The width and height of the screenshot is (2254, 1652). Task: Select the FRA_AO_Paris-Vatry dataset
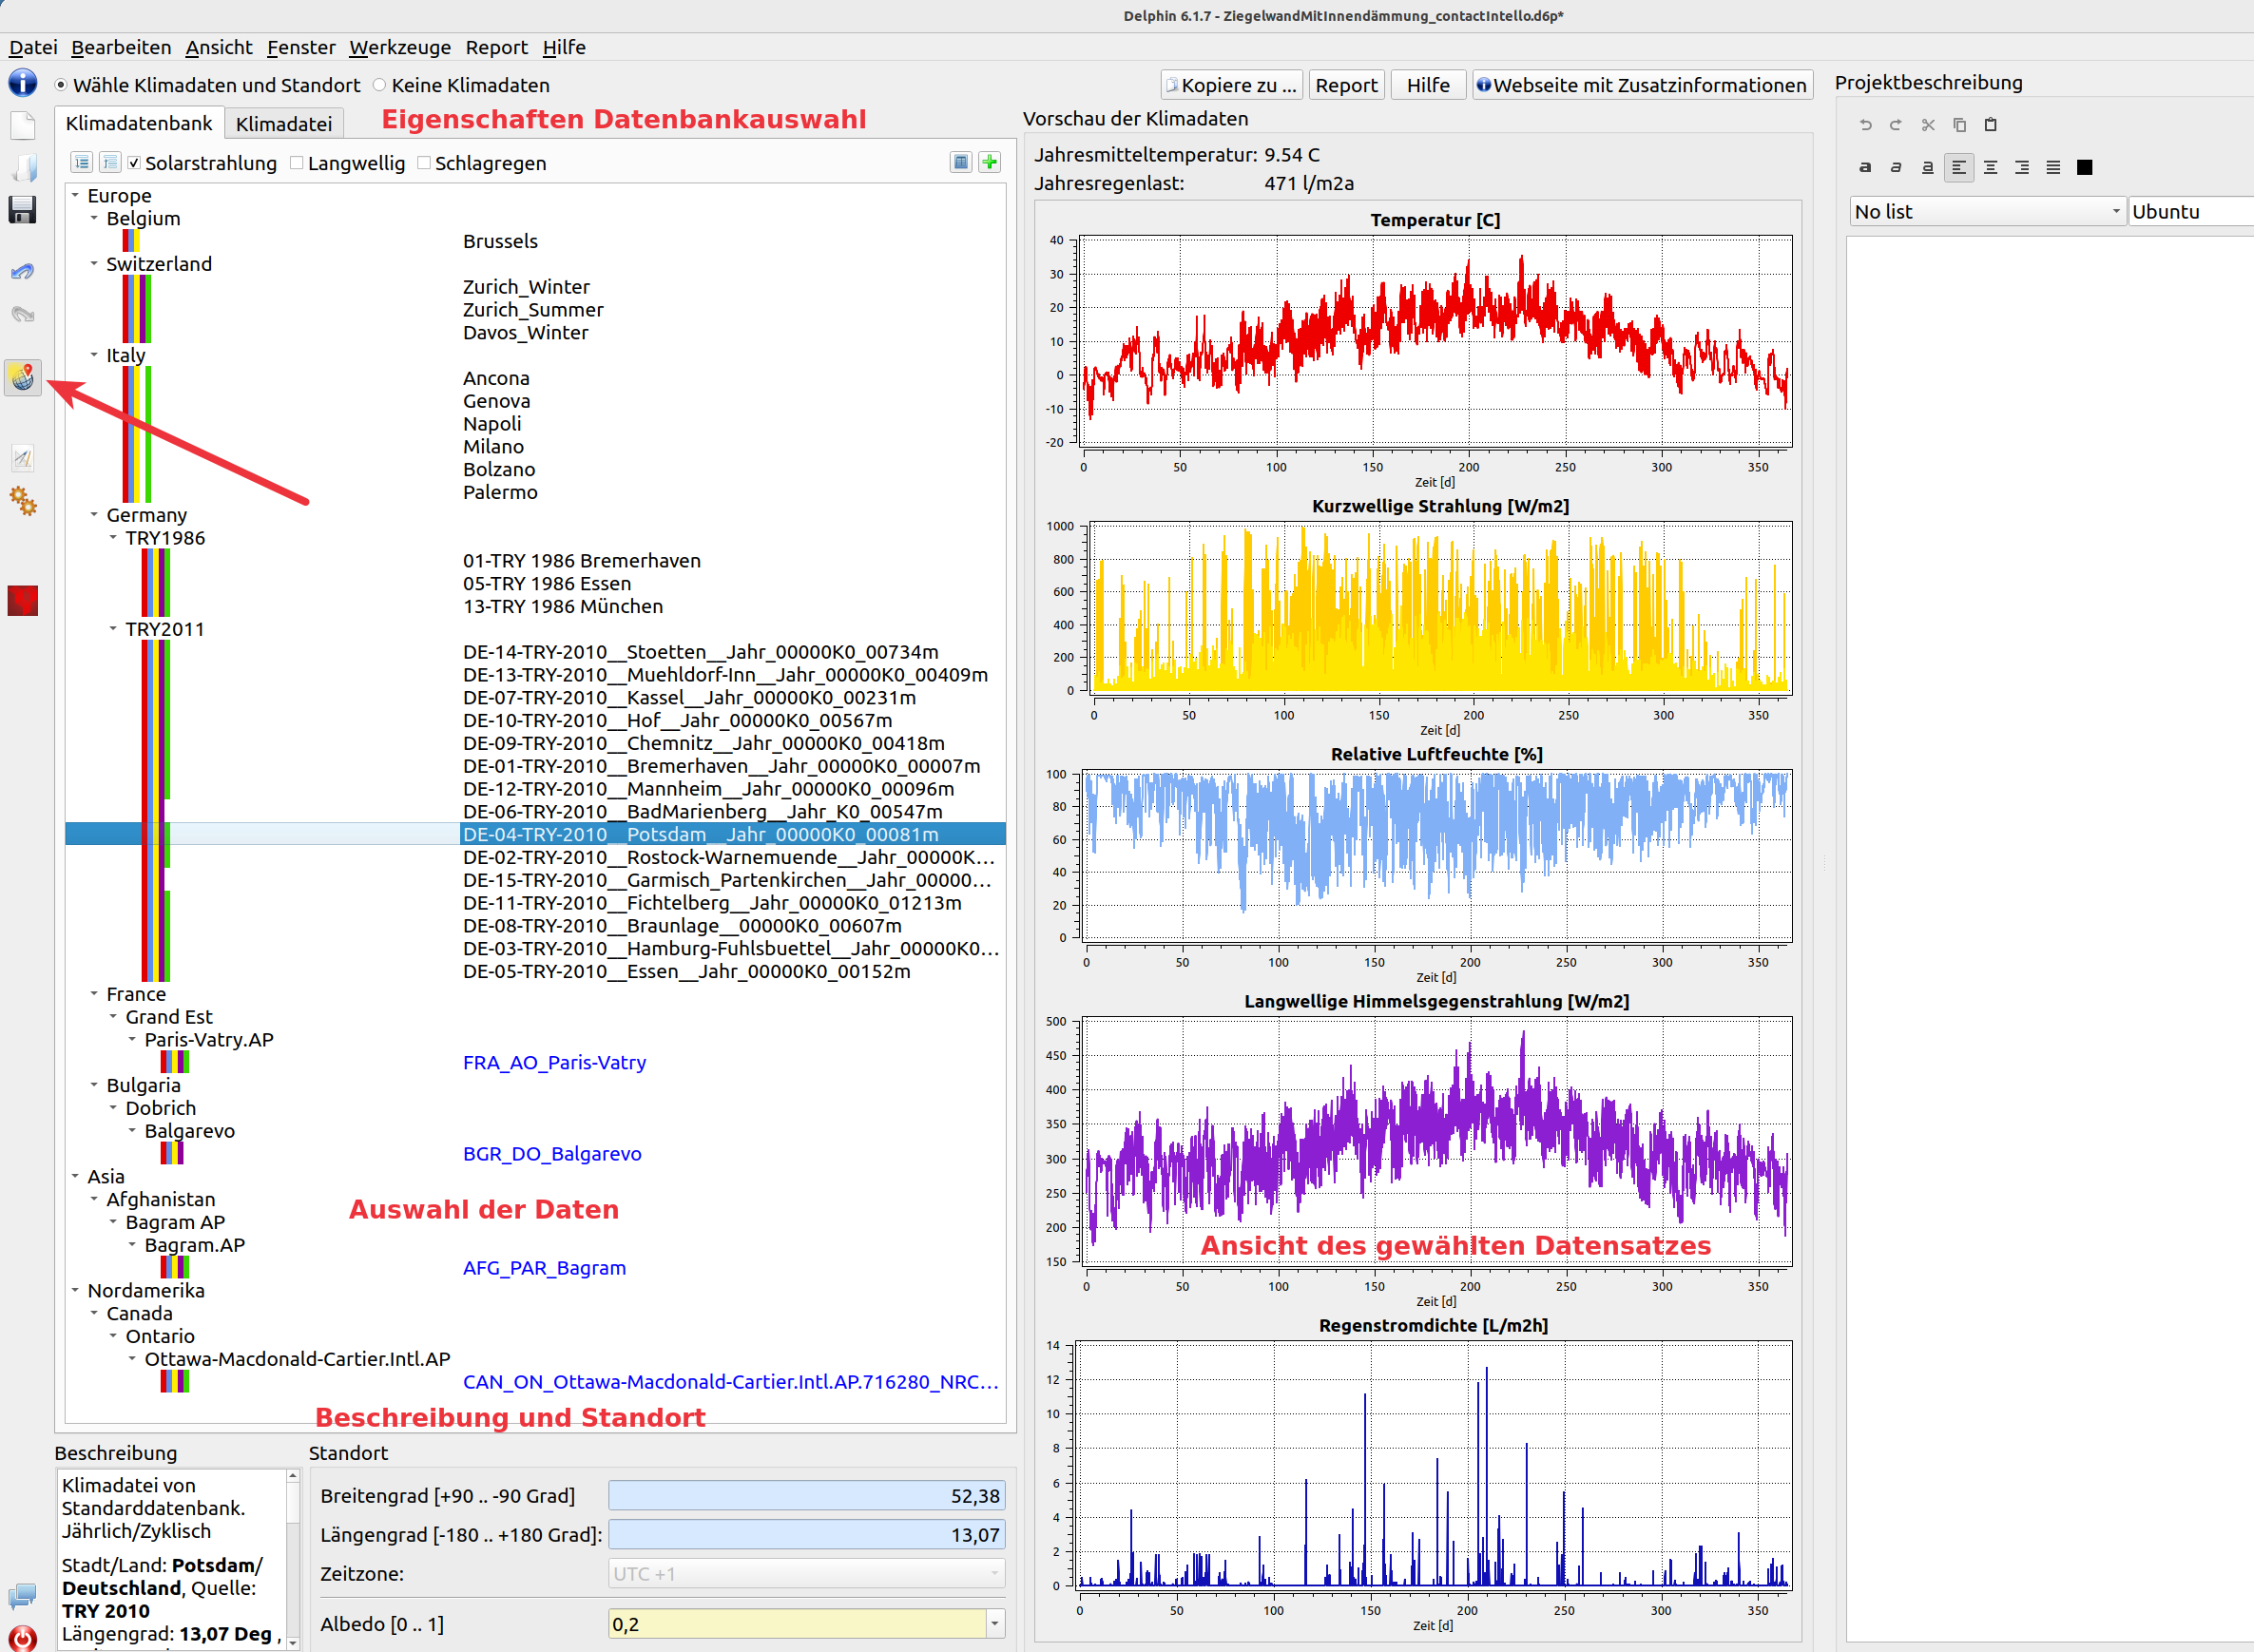[554, 1063]
